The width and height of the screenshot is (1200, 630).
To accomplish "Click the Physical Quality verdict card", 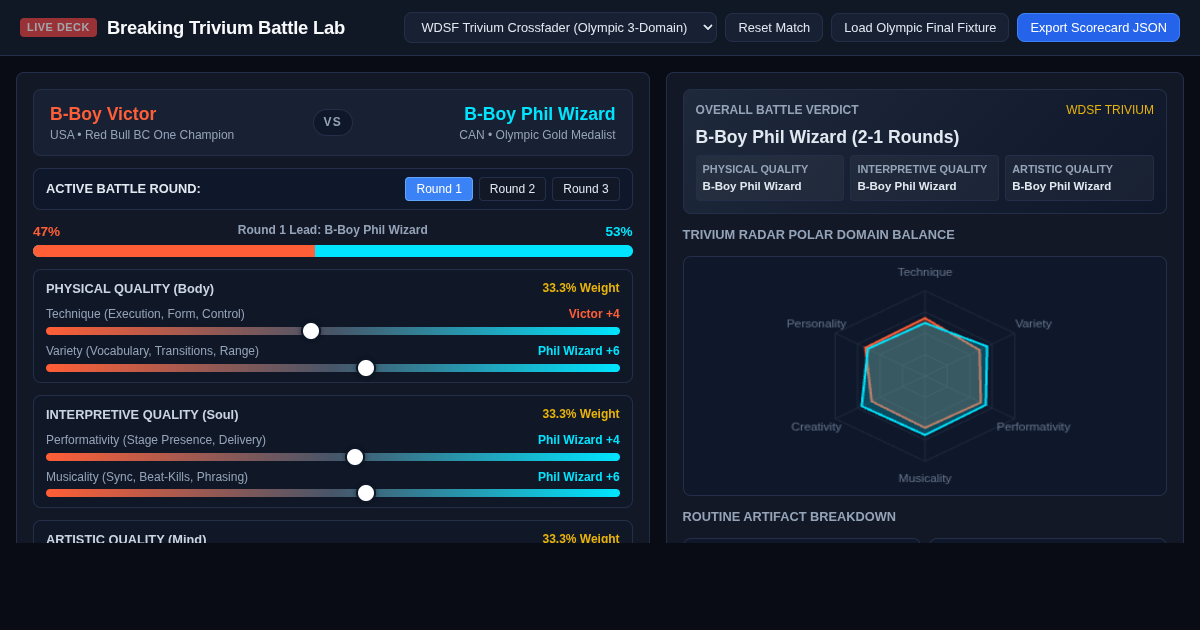I will (770, 178).
